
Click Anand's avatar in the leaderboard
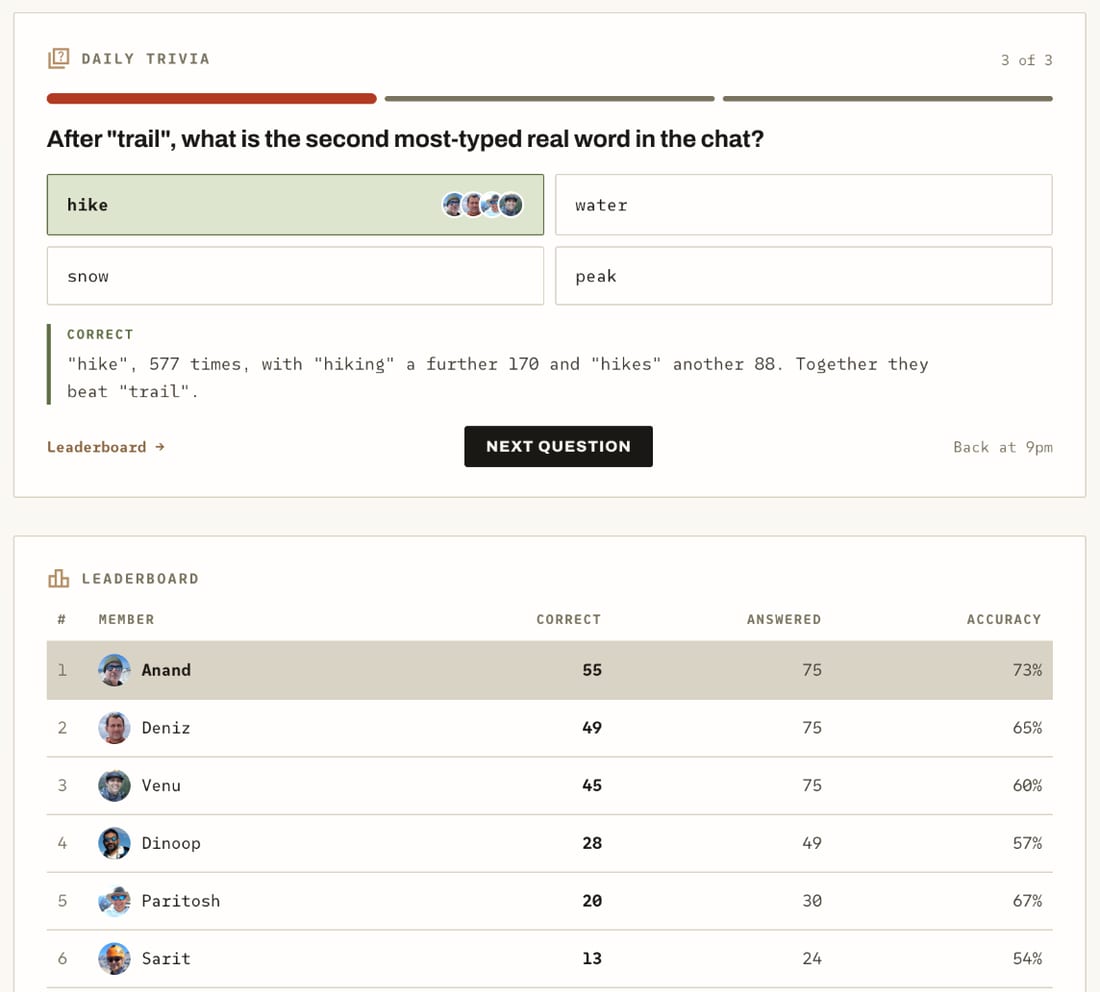114,670
